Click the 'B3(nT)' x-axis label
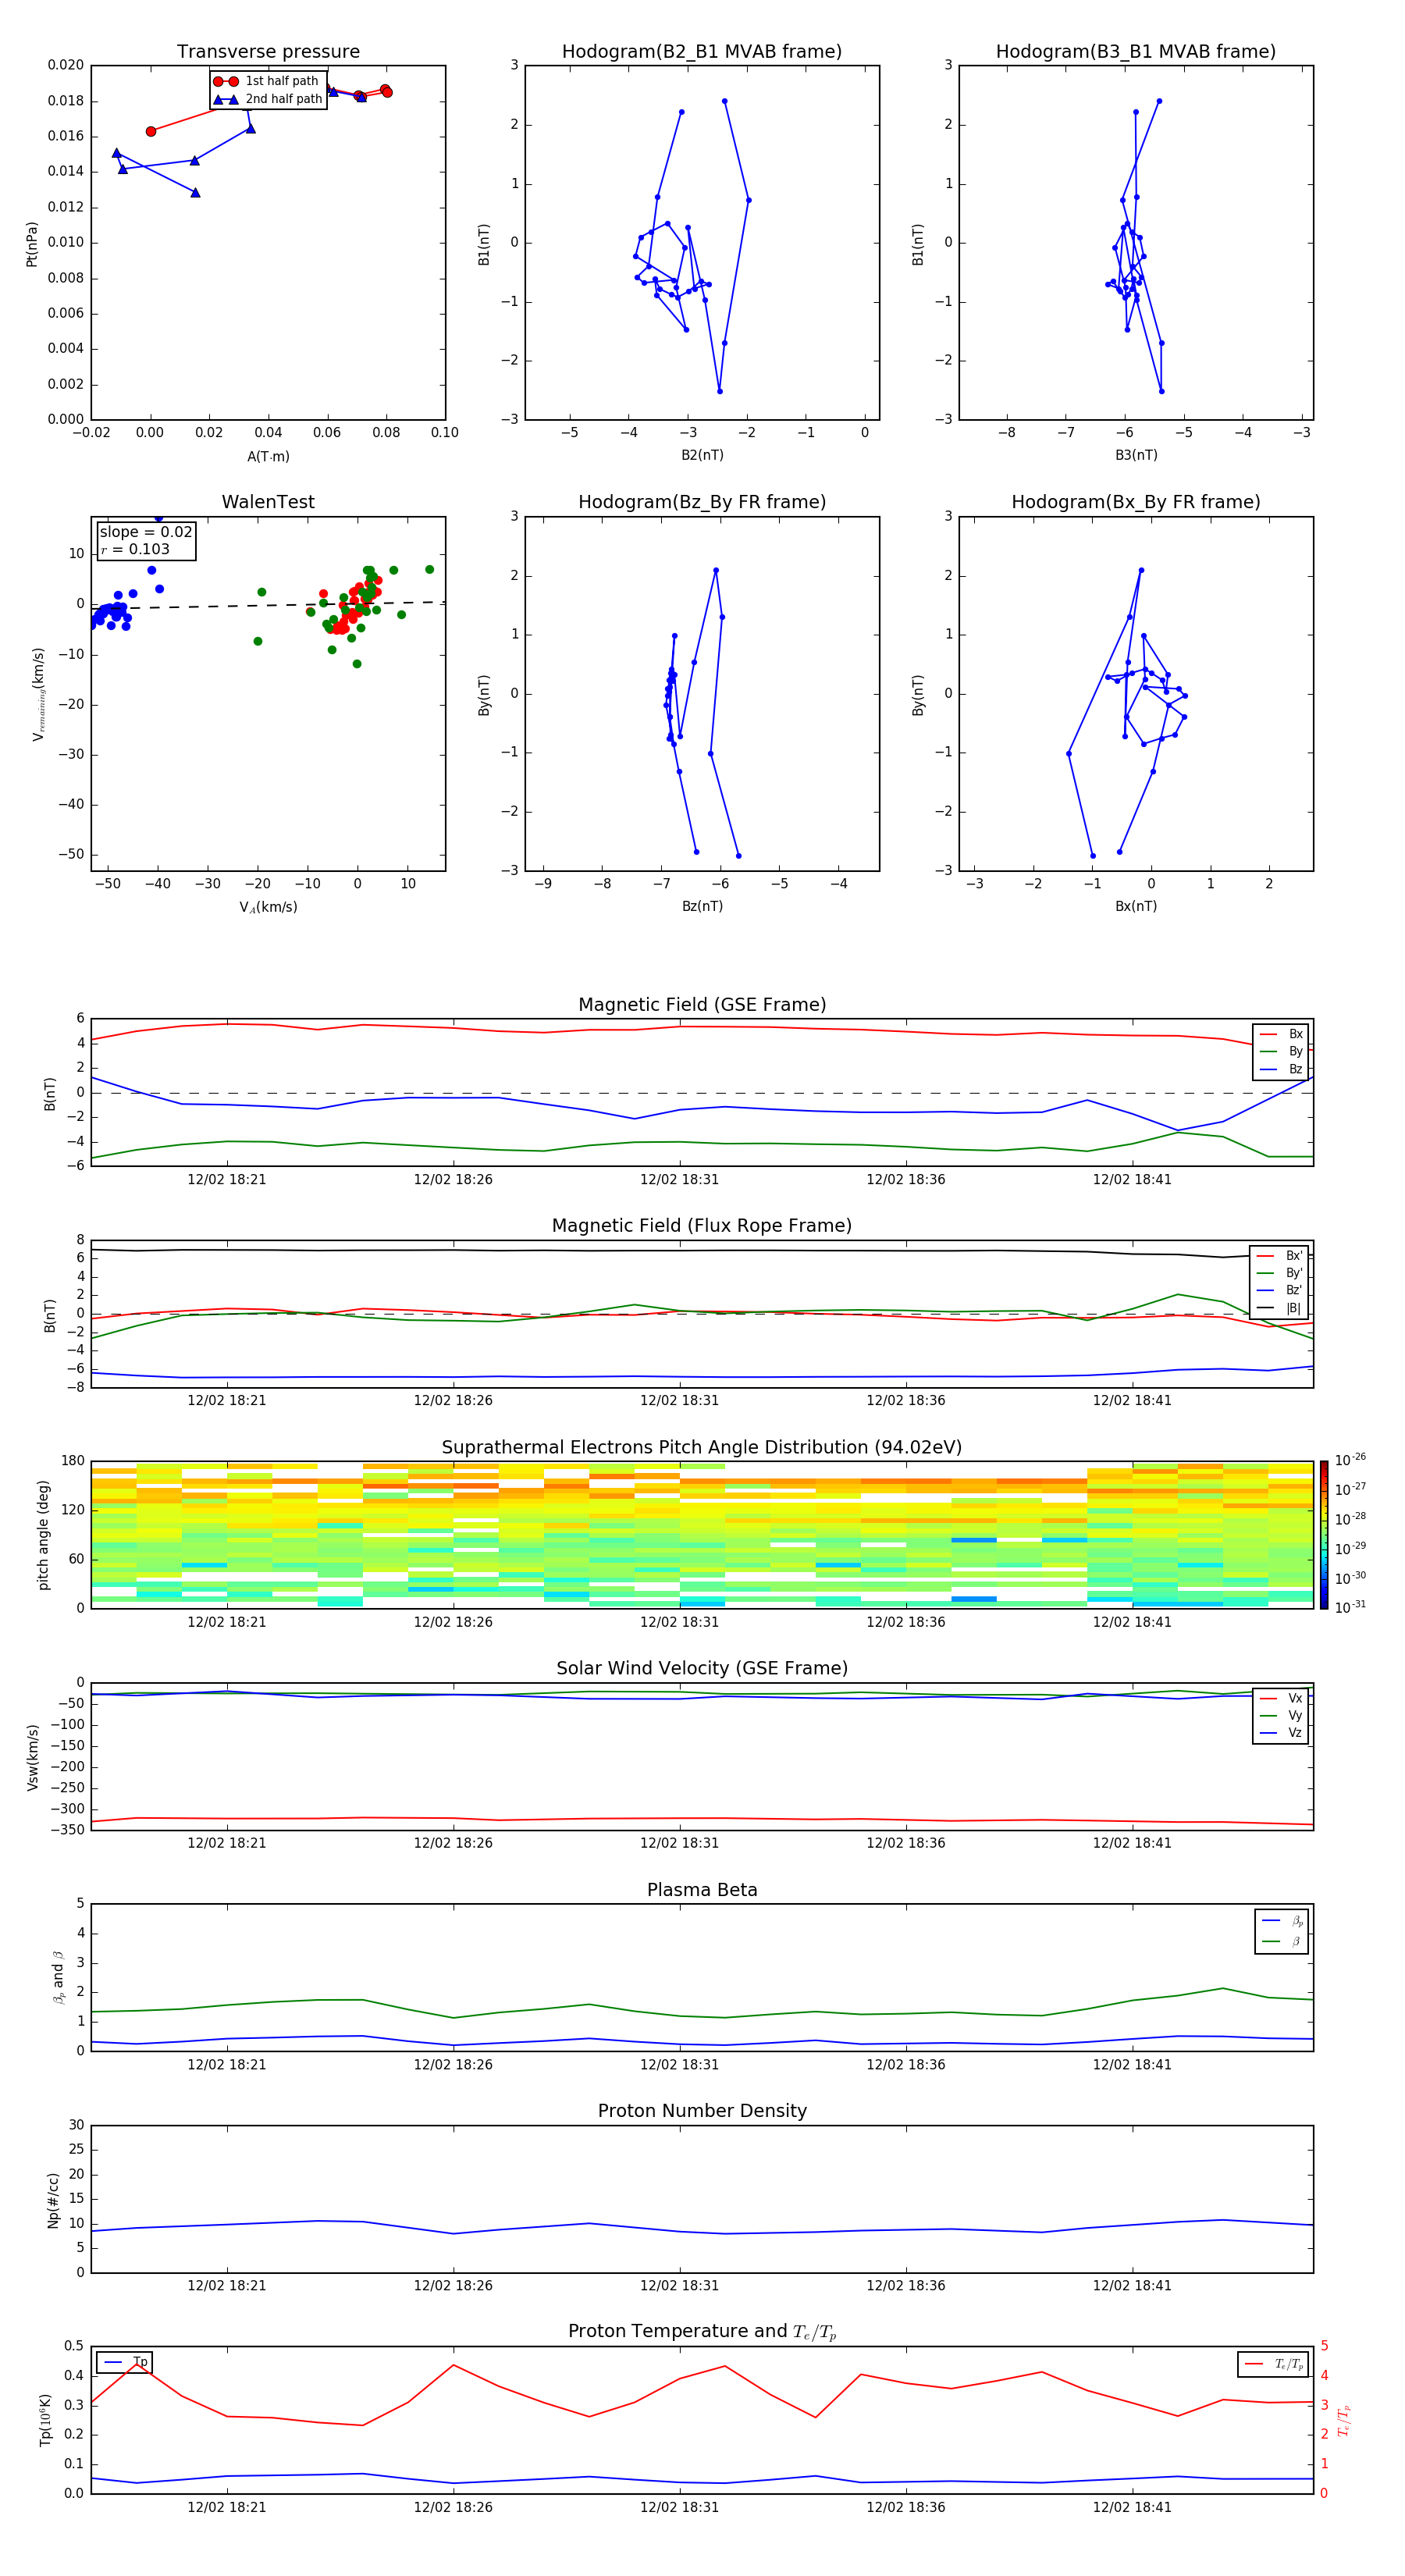Screen dimensions: 1405x2576 1136,455
